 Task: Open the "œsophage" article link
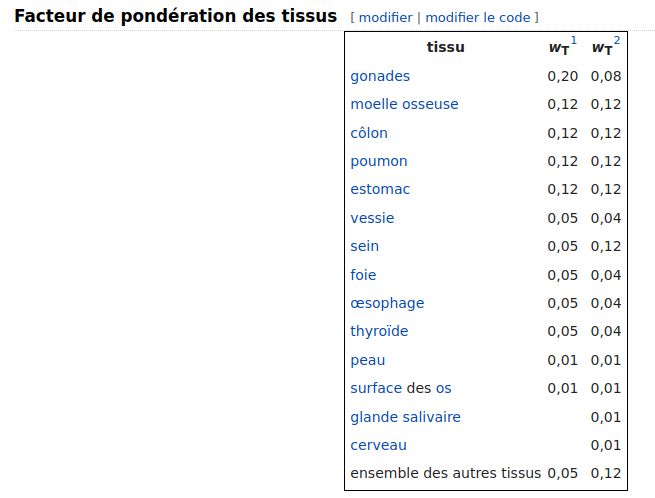tap(387, 303)
